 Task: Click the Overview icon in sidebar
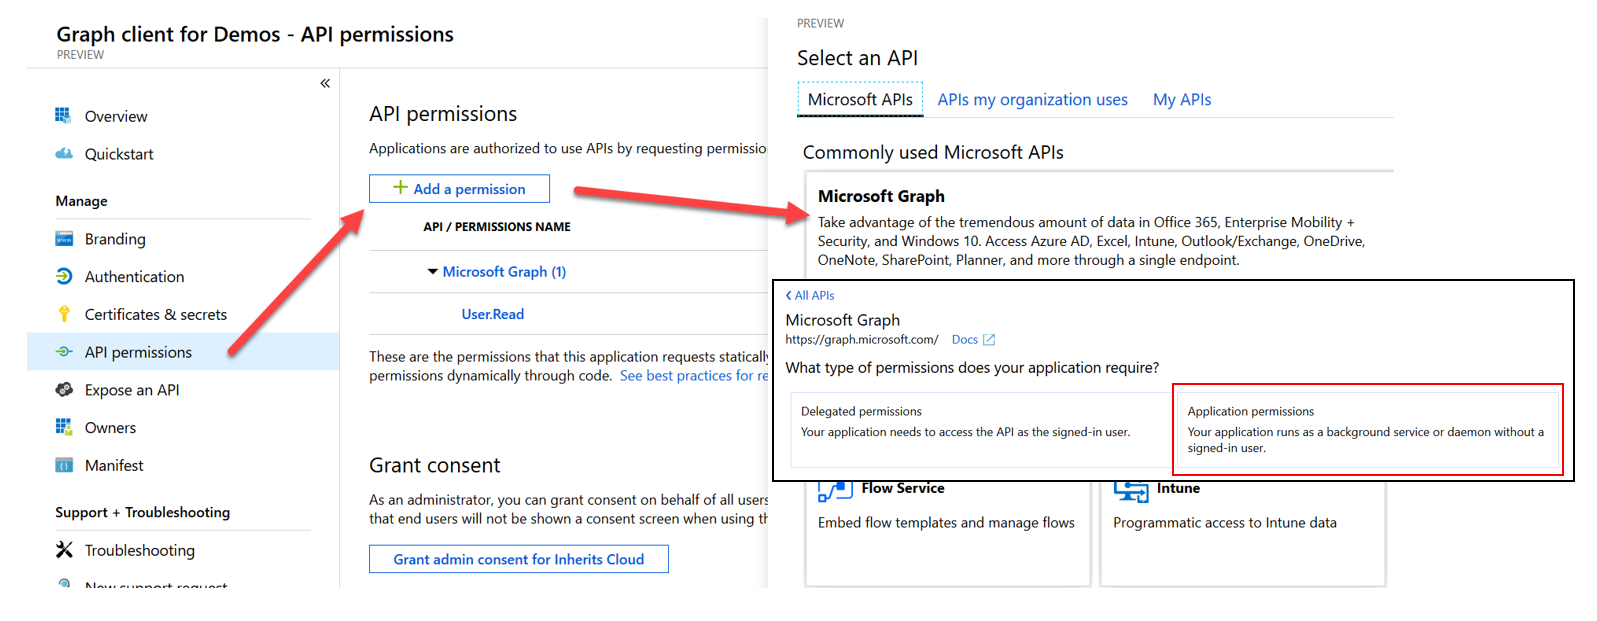coord(63,116)
